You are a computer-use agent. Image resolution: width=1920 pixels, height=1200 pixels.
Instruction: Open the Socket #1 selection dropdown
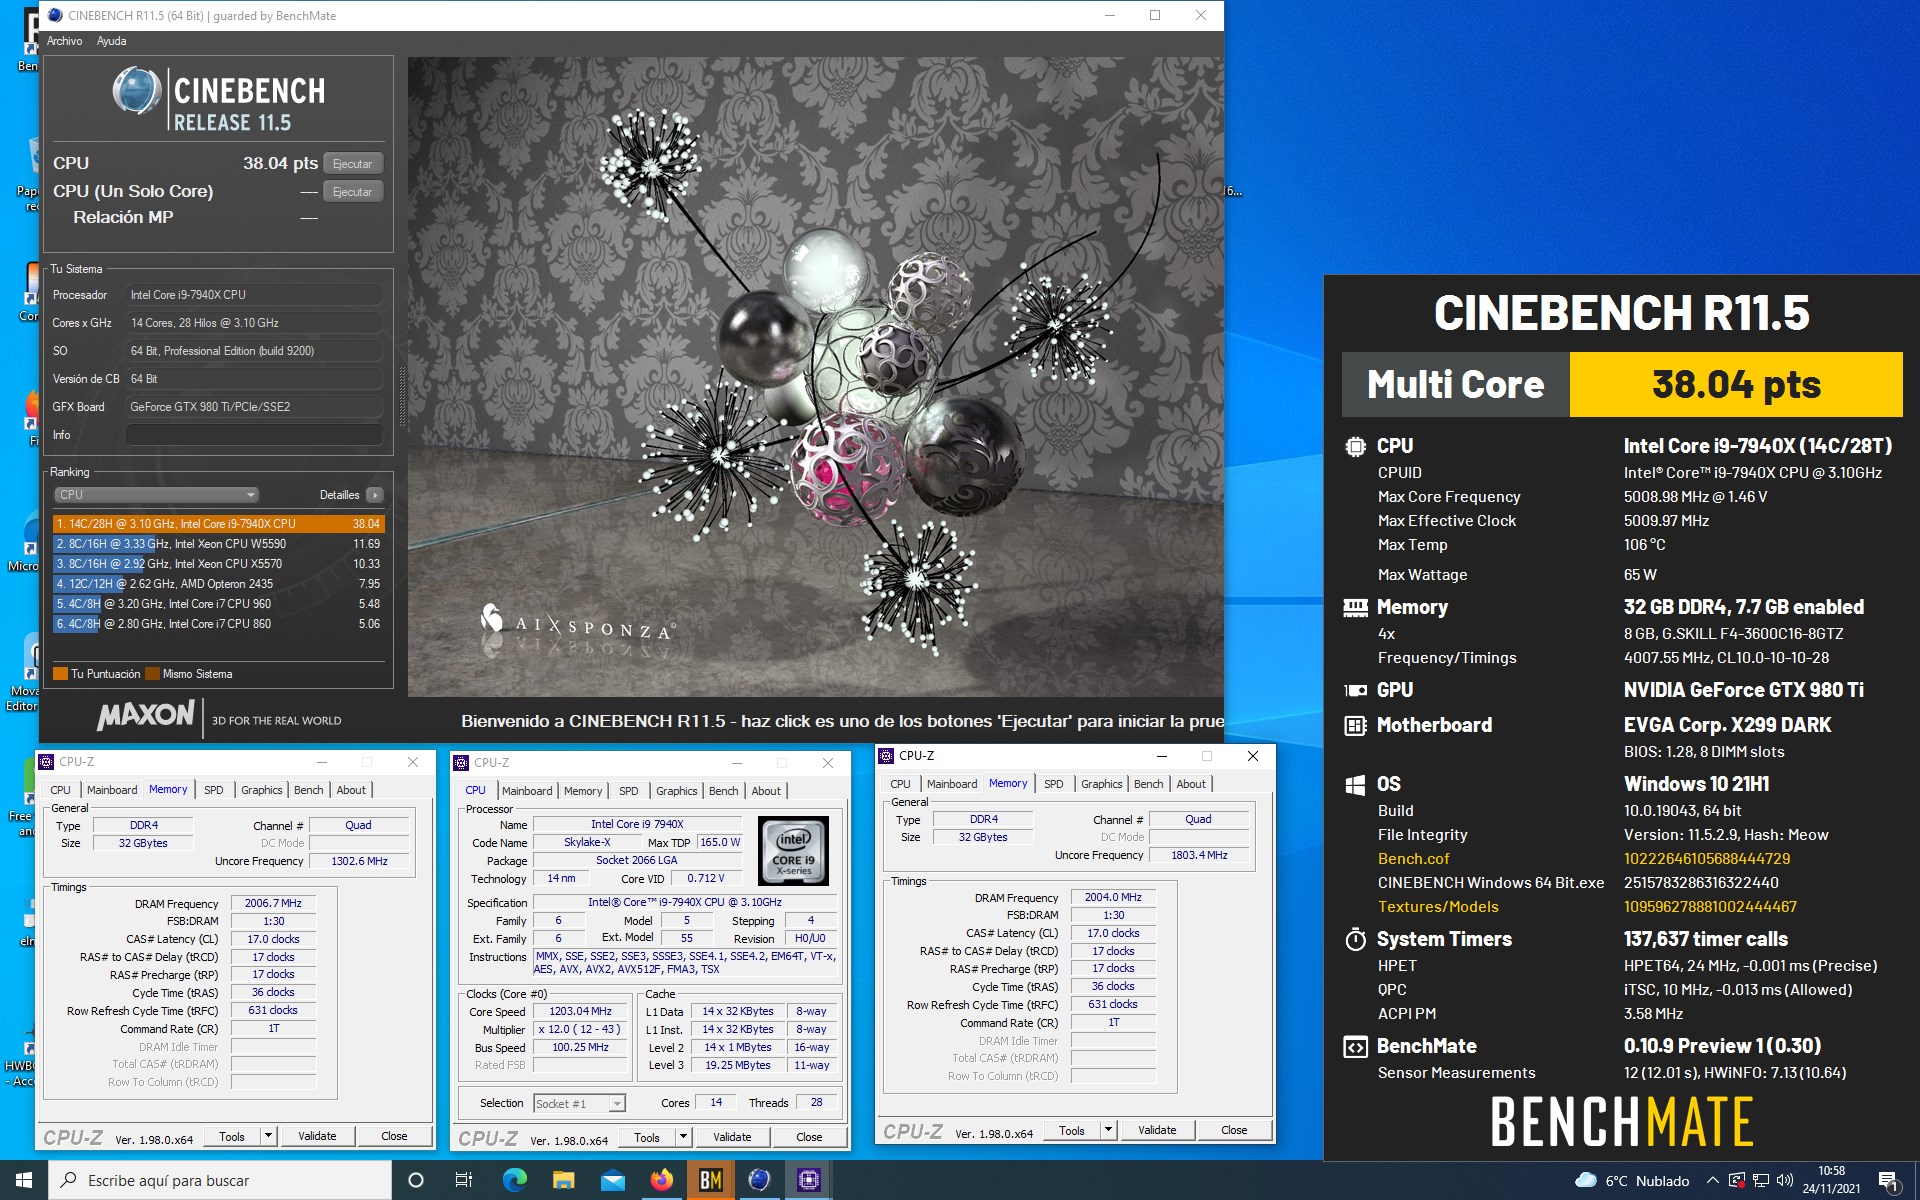[x=579, y=1103]
